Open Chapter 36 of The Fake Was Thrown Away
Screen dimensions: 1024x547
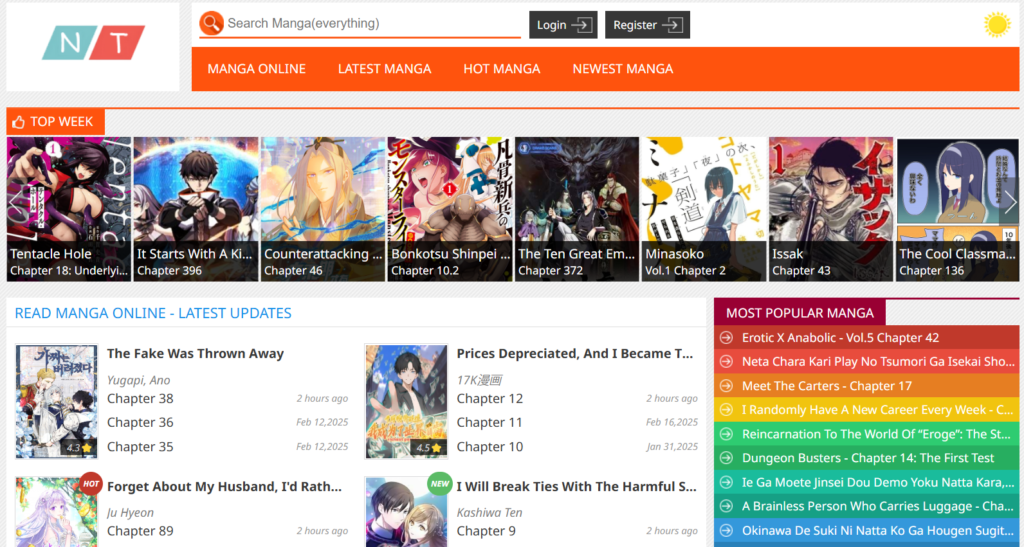pyautogui.click(x=140, y=422)
